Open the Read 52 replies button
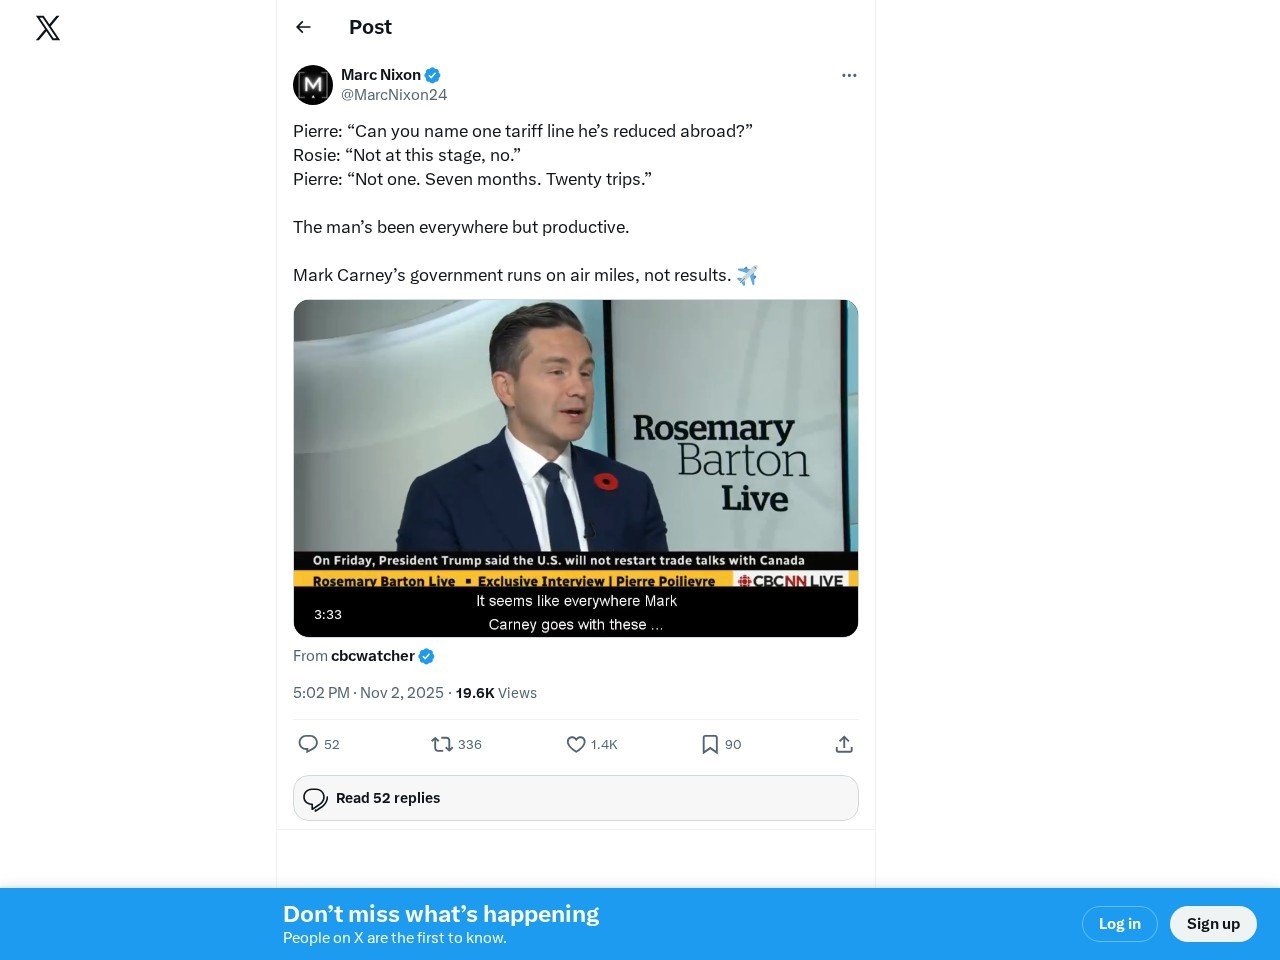The image size is (1280, 960). click(x=575, y=798)
